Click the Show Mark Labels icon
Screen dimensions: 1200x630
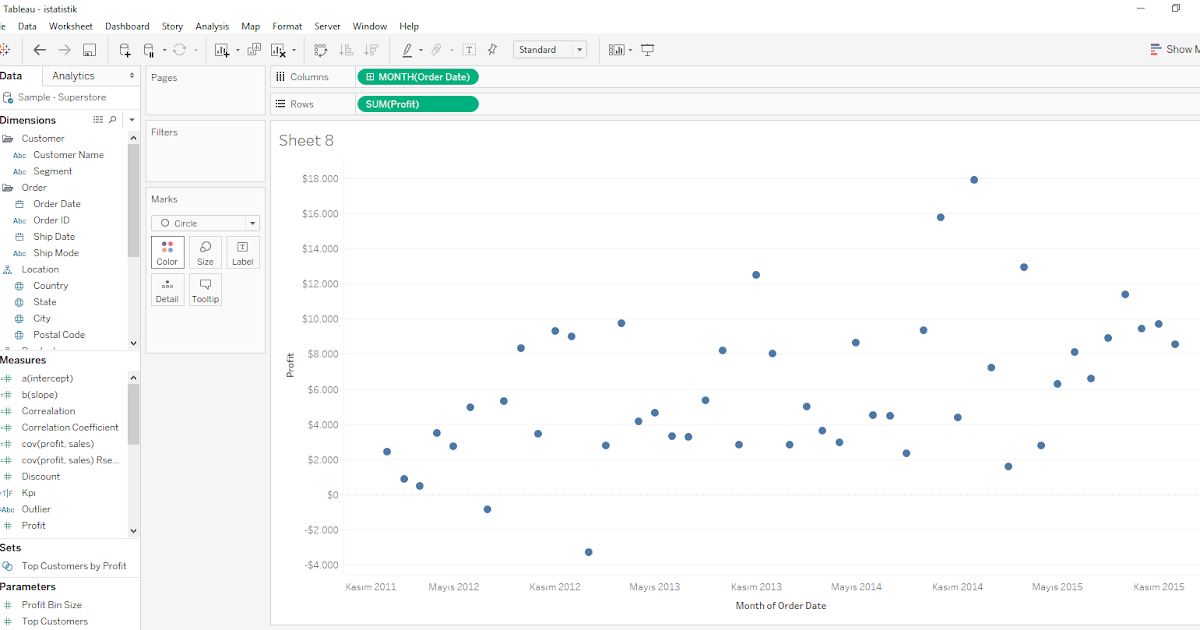[467, 49]
